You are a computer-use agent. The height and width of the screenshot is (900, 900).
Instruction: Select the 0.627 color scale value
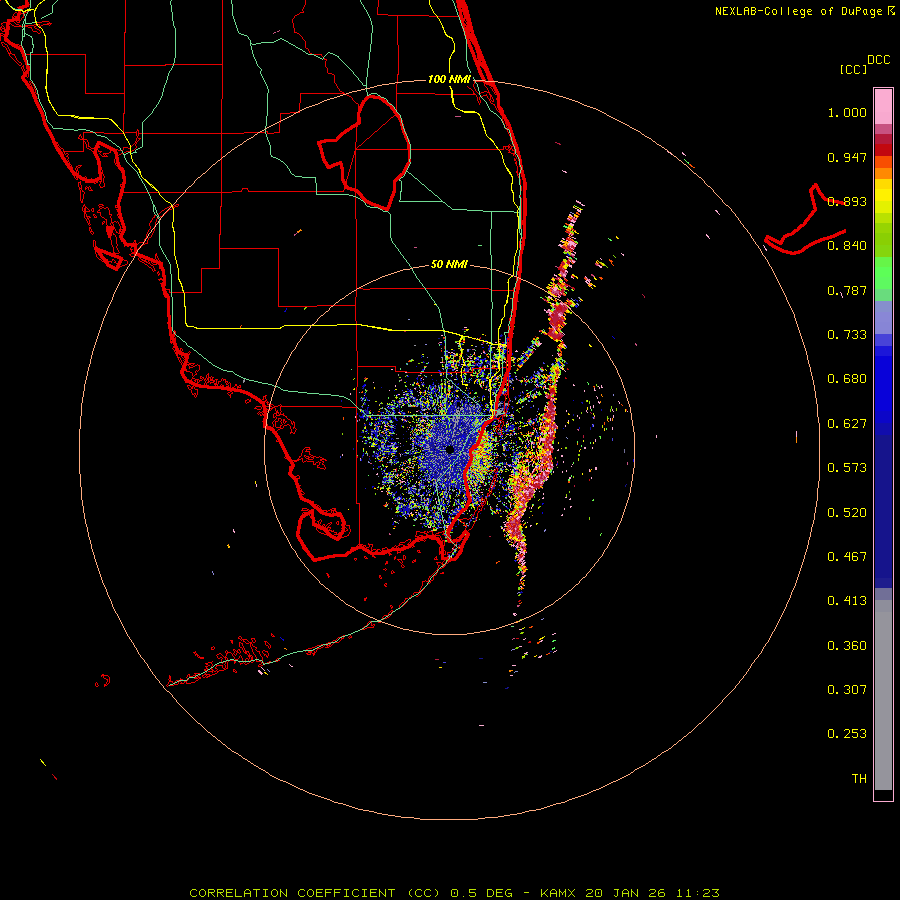pyautogui.click(x=847, y=424)
